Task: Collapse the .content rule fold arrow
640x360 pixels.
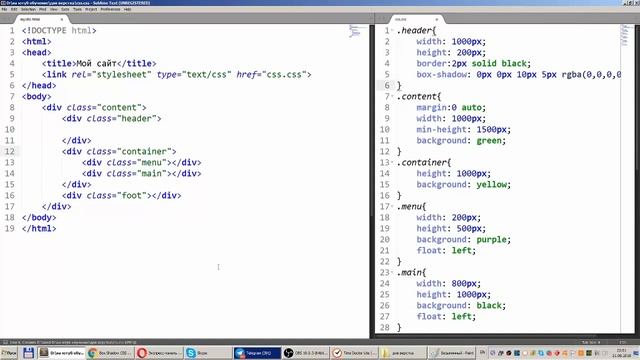Action: coord(392,97)
